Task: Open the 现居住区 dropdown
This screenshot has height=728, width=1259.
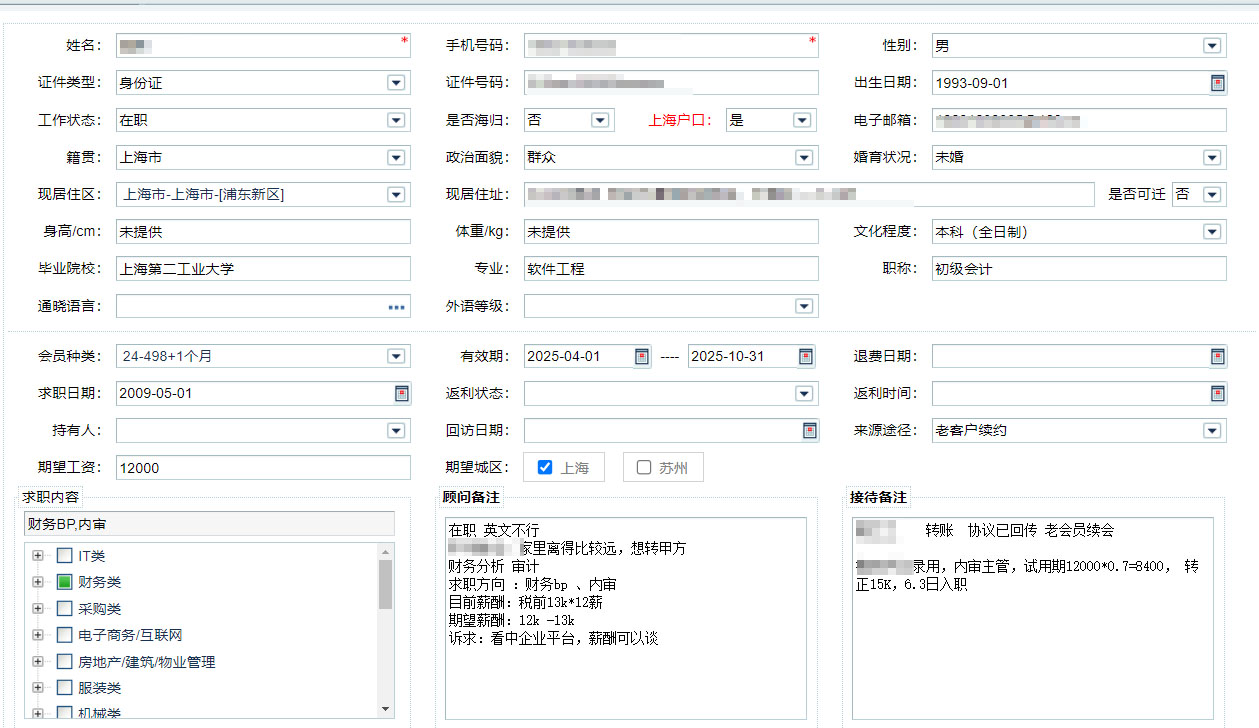Action: click(x=396, y=194)
